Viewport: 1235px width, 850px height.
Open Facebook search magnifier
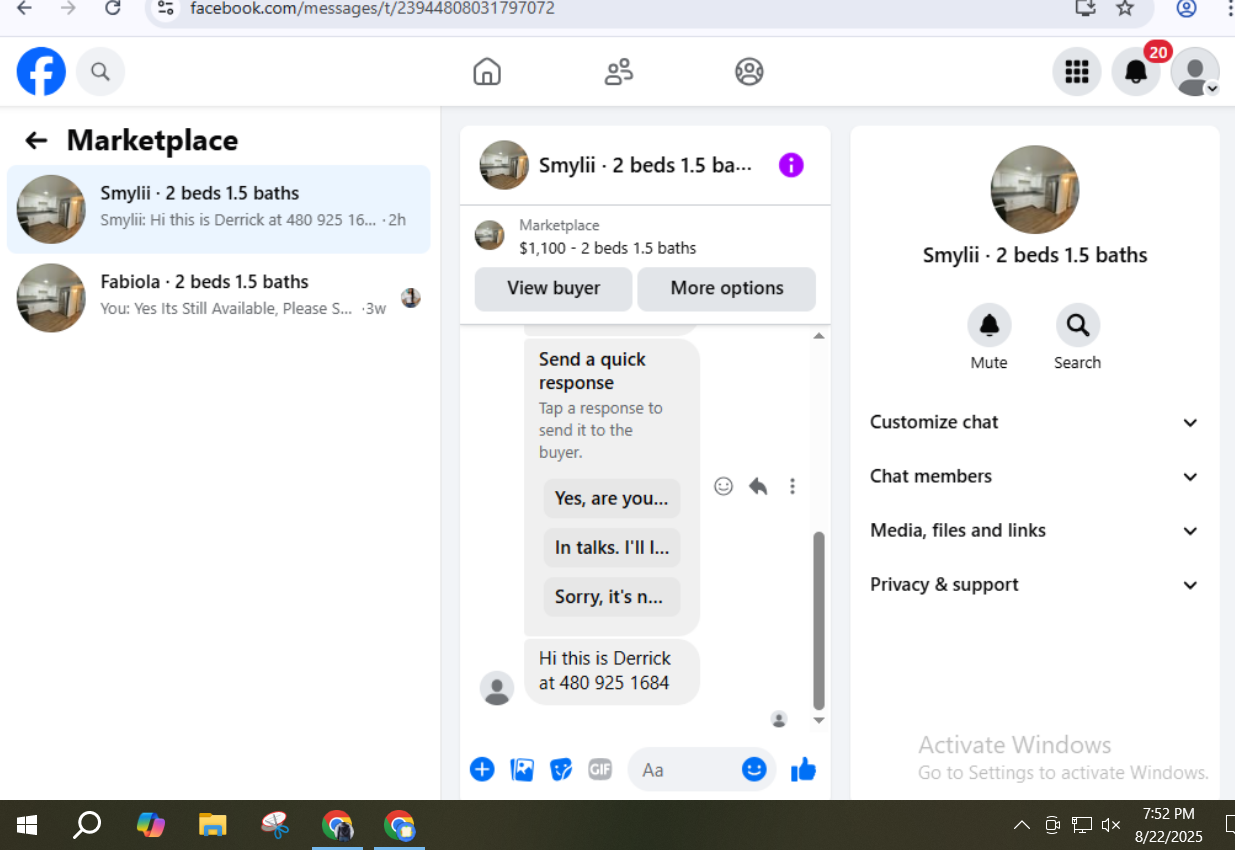click(x=100, y=72)
